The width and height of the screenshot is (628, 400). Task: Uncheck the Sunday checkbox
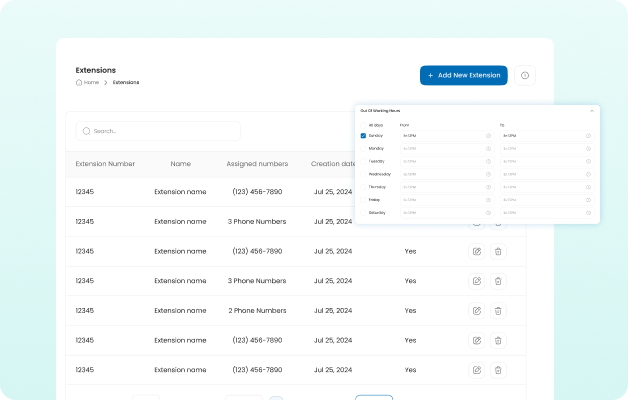point(363,135)
